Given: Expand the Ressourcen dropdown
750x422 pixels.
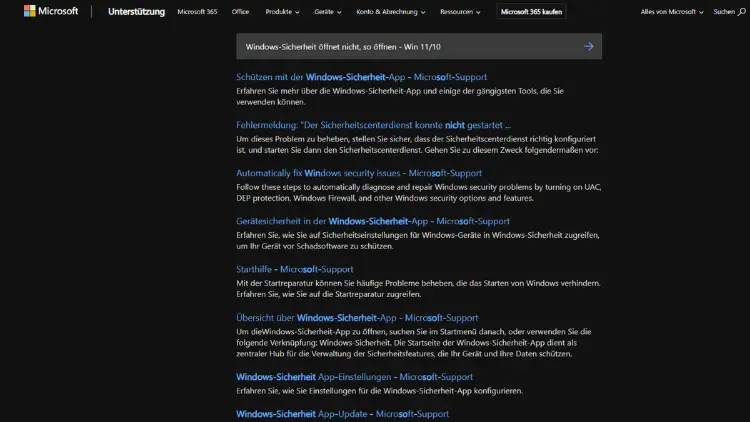Looking at the screenshot, I should (x=460, y=11).
